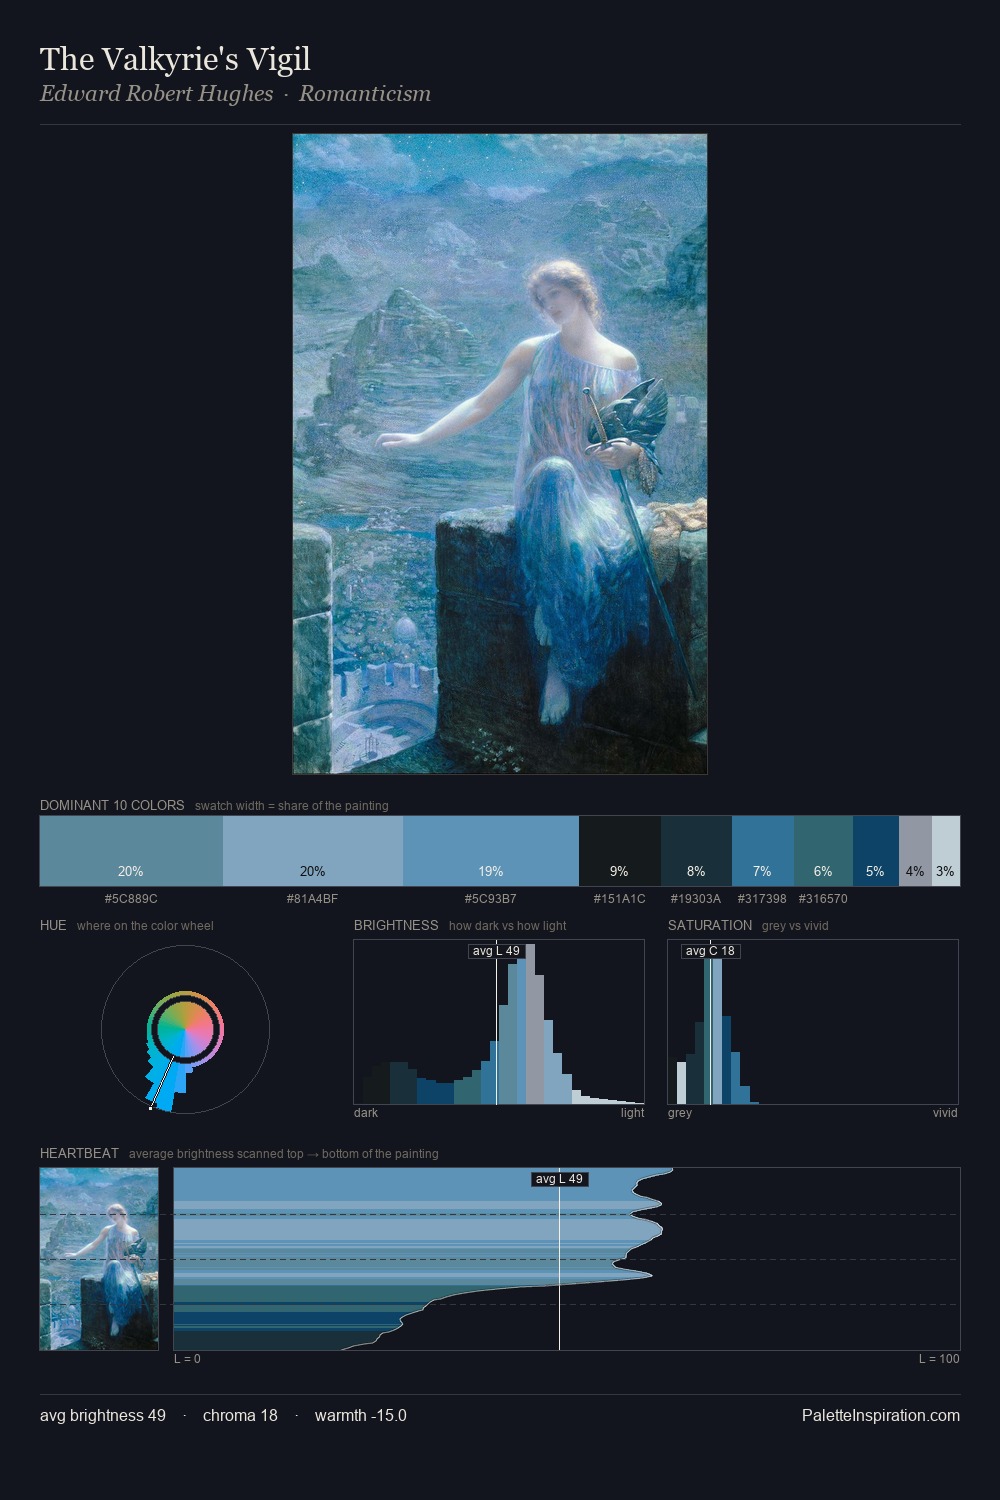The height and width of the screenshot is (1500, 1000).
Task: Click "swatch width = share of the painting"
Action: (292, 806)
